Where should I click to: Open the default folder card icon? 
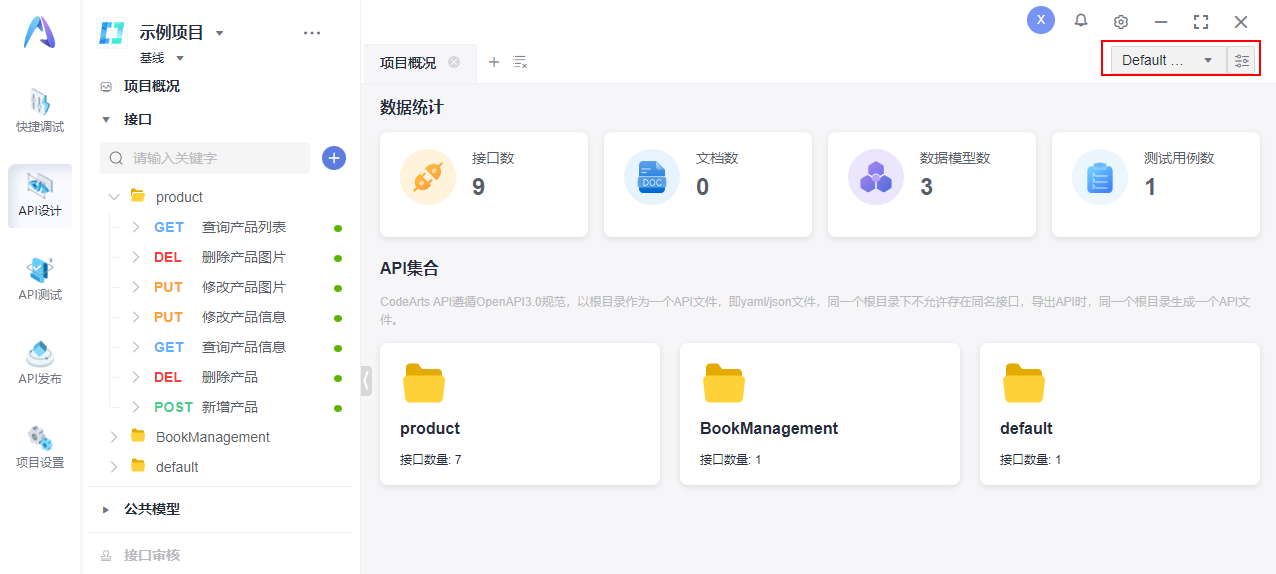point(1024,383)
